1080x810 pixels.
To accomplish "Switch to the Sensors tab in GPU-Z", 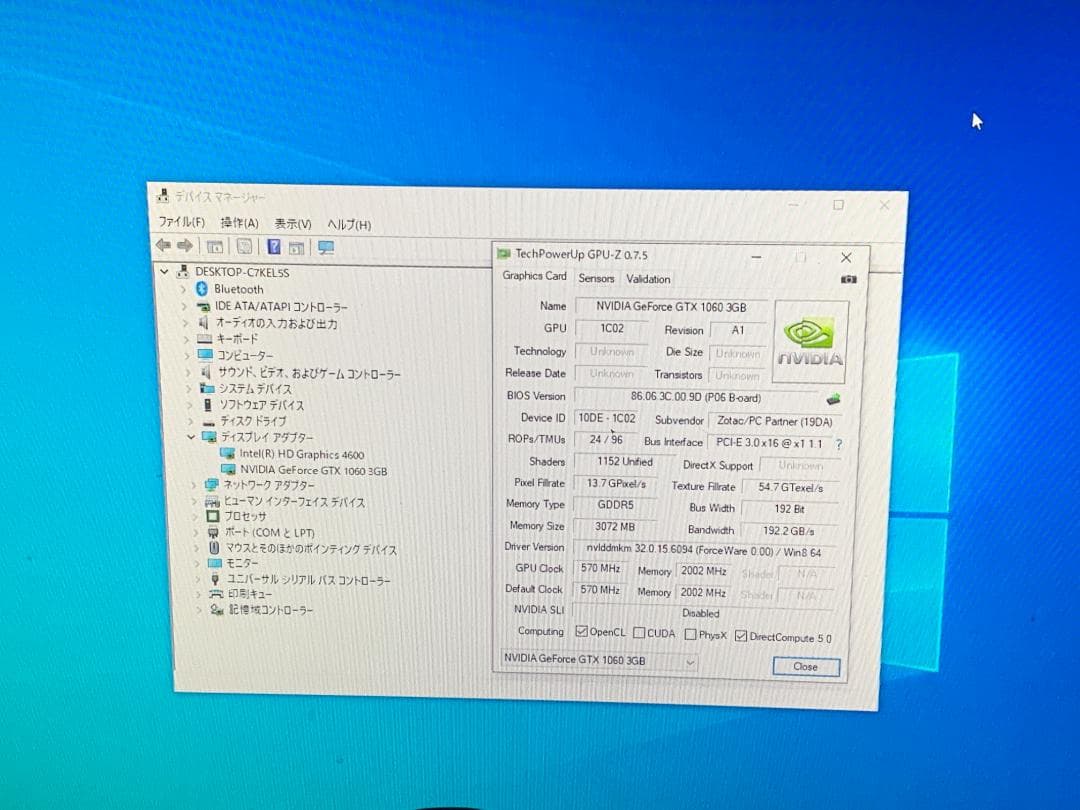I will coord(596,278).
